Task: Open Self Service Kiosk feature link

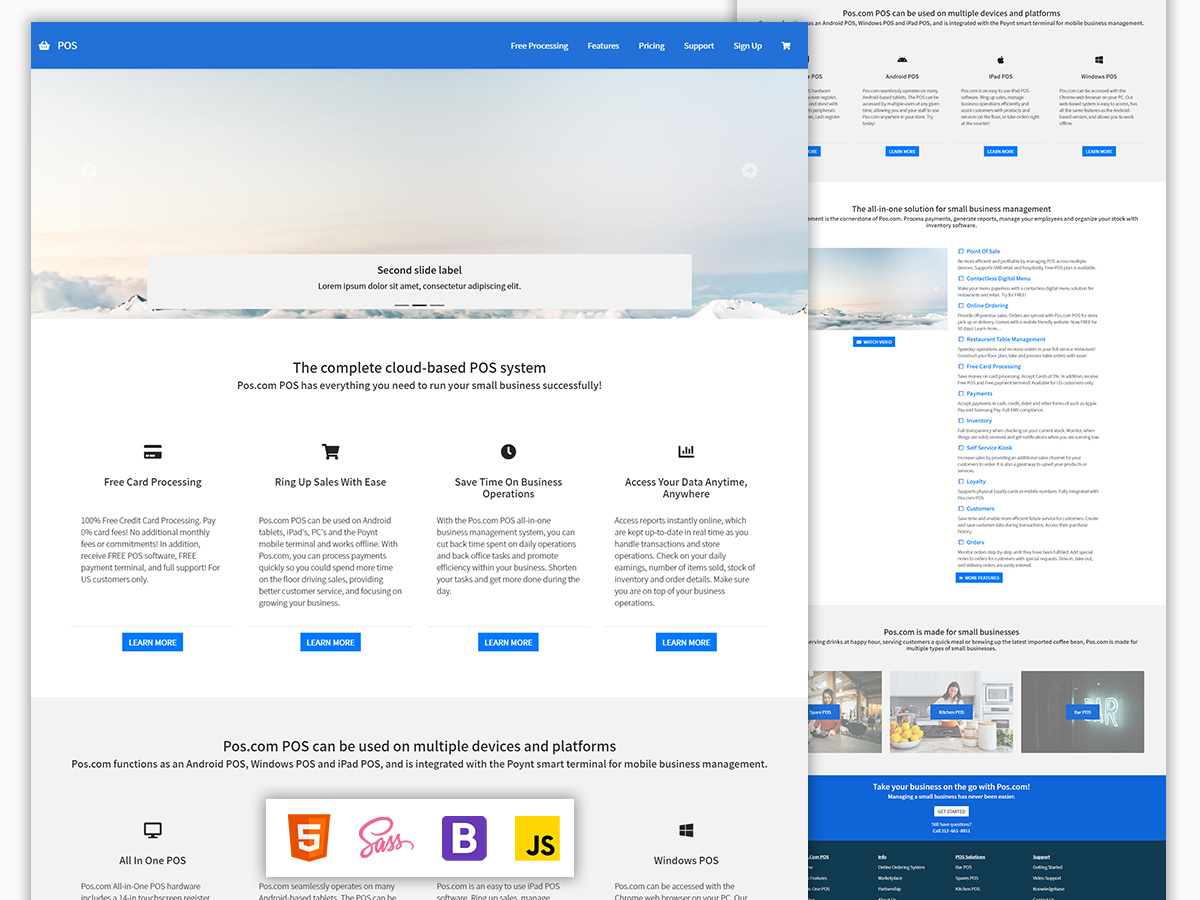Action: click(x=989, y=448)
